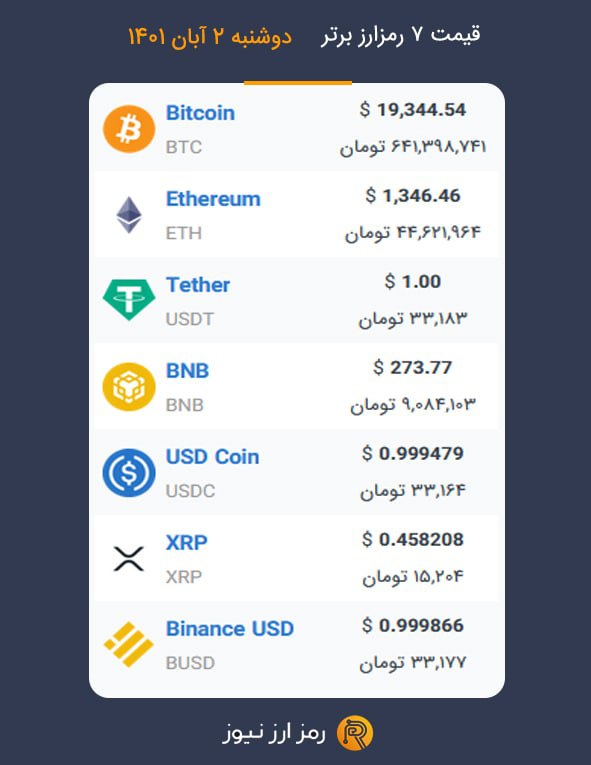Select the white title قیمت ۷ رمزارز برتر
This screenshot has width=591, height=765.
(401, 35)
